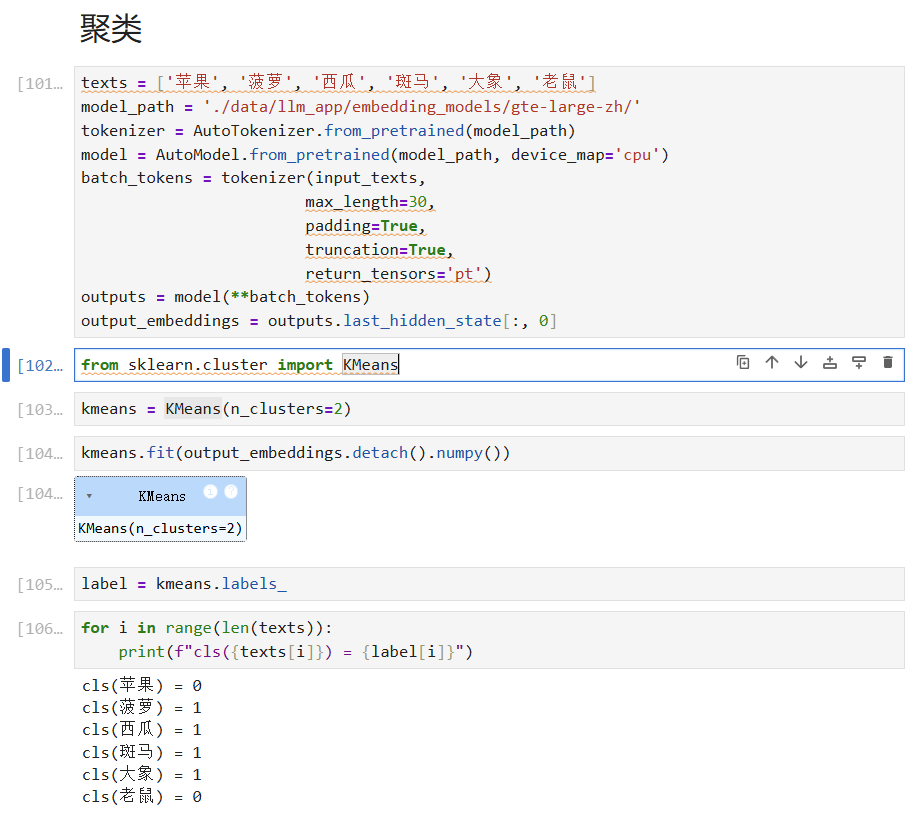Viewport: 915px width, 814px height.
Task: Select the 聚类 heading cell
Action: pyautogui.click(x=111, y=29)
